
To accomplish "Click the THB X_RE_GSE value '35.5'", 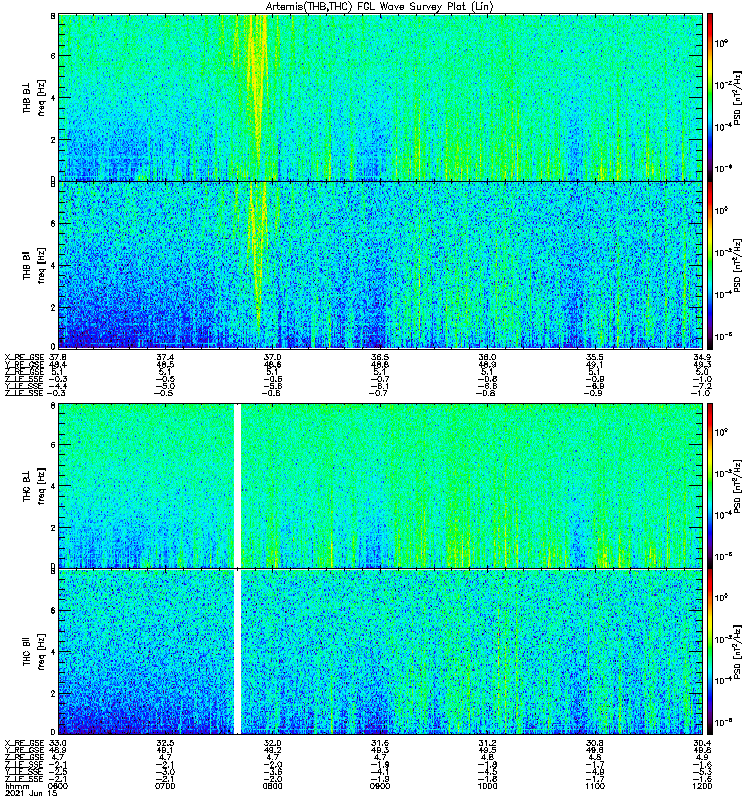I will tap(595, 357).
